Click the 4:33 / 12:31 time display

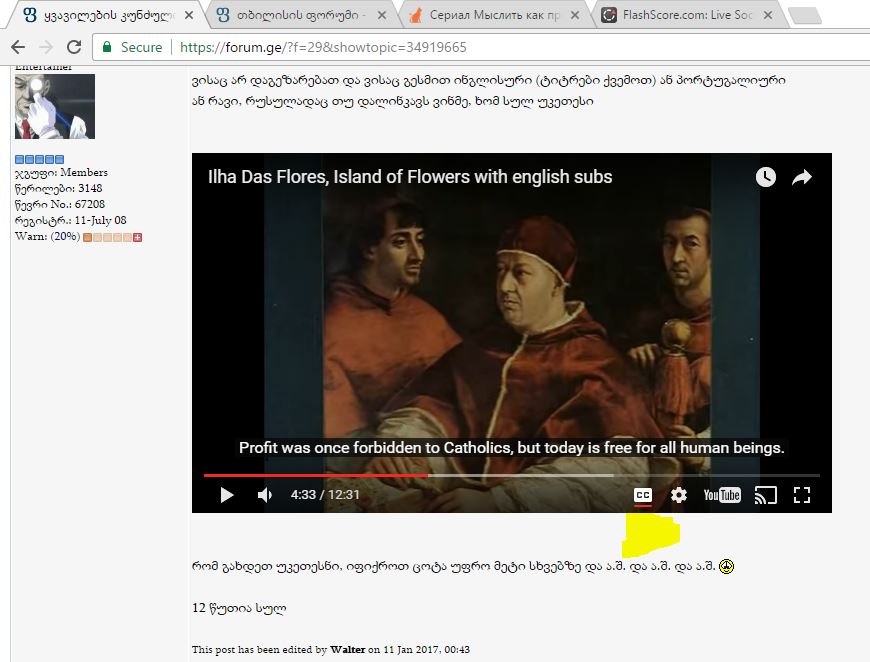click(x=325, y=494)
